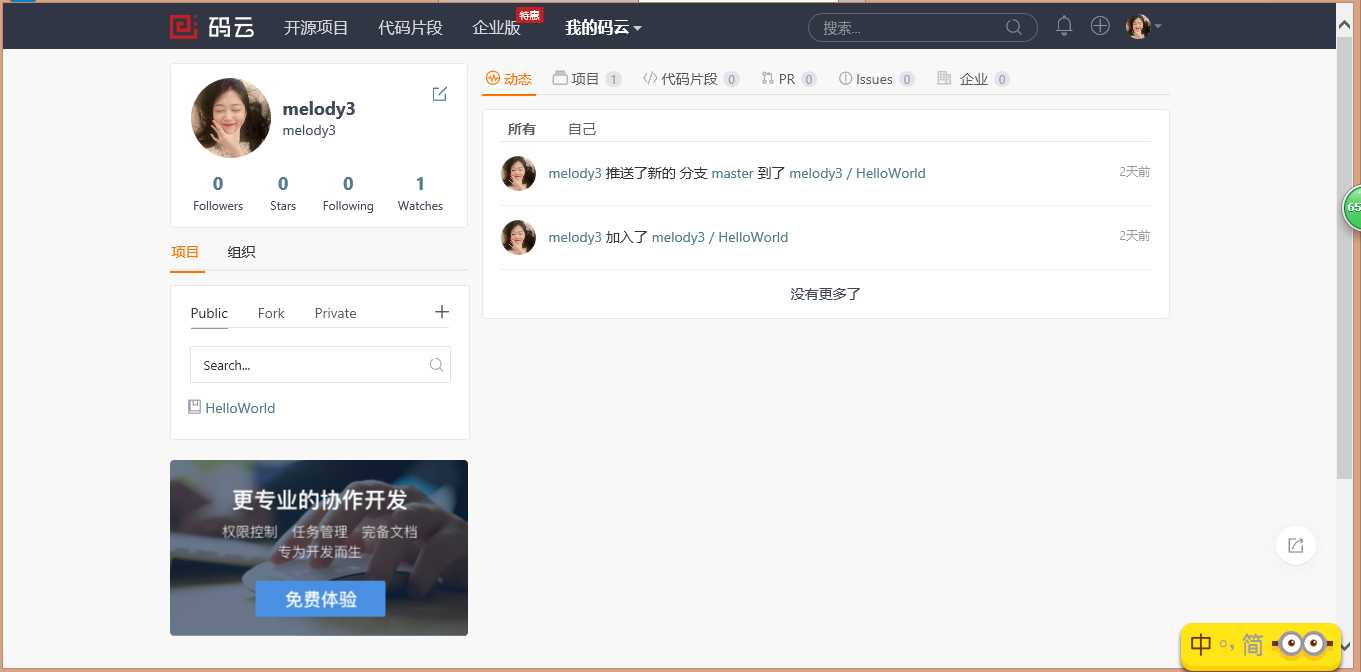This screenshot has width=1361, height=672.
Task: Click the bold melody3 profile name
Action: coord(319,109)
